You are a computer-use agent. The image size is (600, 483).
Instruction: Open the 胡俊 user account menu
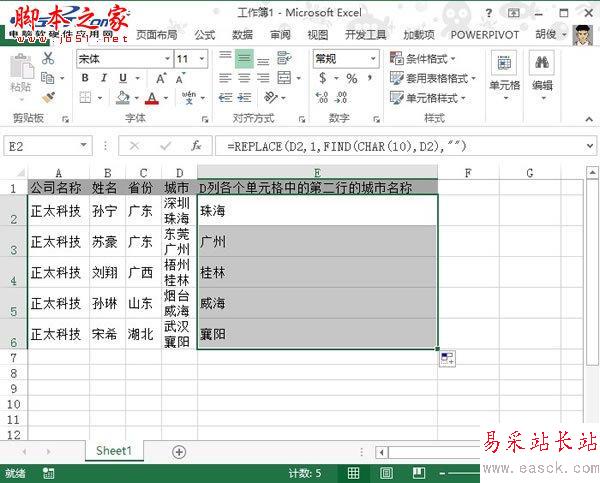click(x=550, y=34)
